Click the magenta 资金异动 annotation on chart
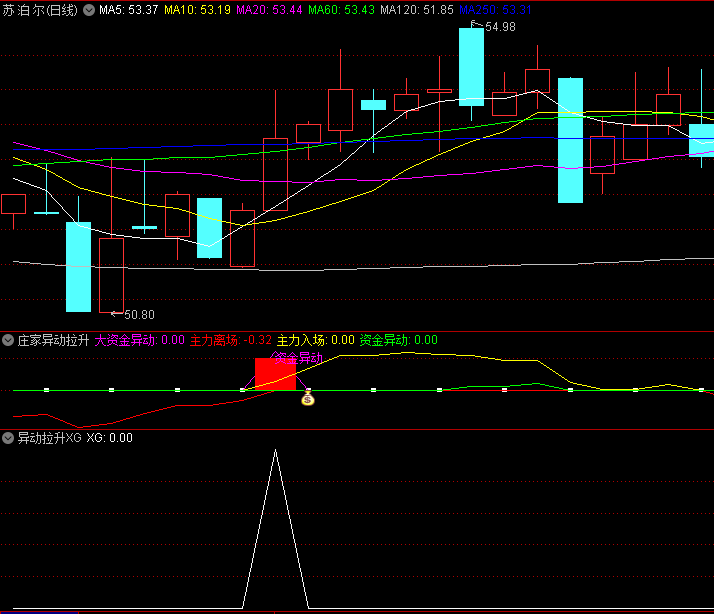714x614 pixels. (298, 357)
